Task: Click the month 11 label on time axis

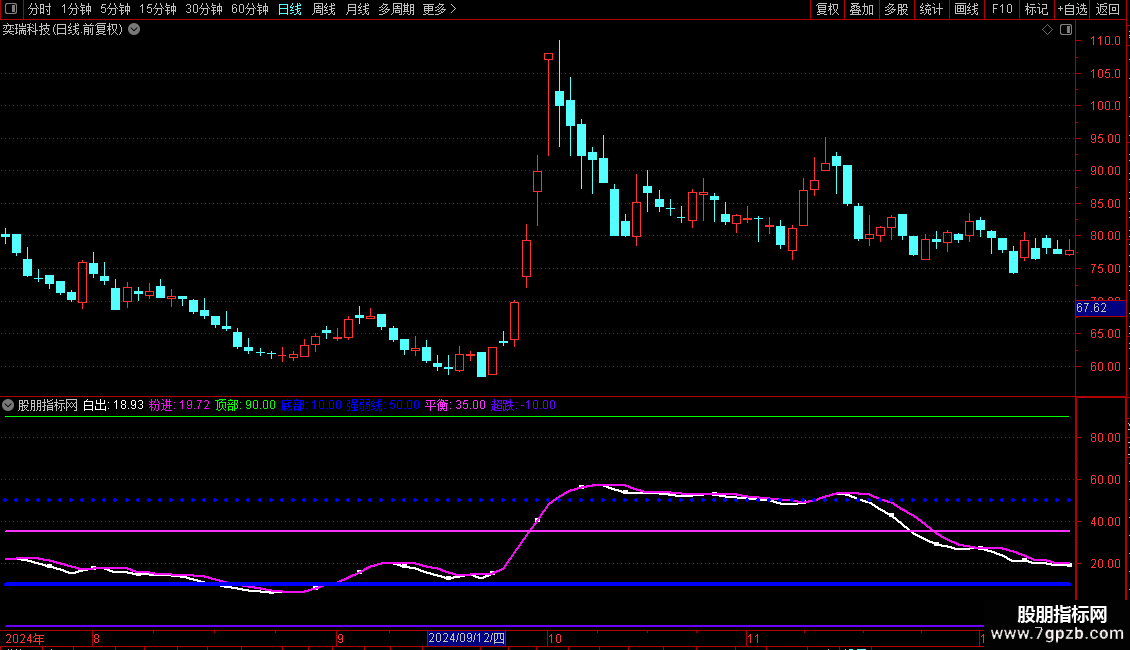Action: (x=753, y=638)
